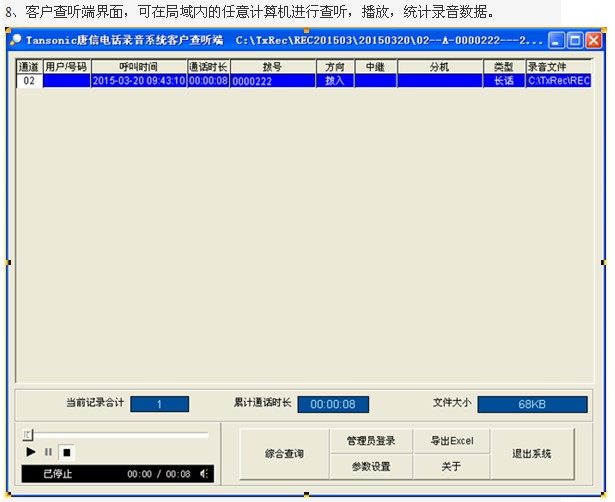The width and height of the screenshot is (615, 502).
Task: Minimize the Tansonic window
Action: [556, 40]
